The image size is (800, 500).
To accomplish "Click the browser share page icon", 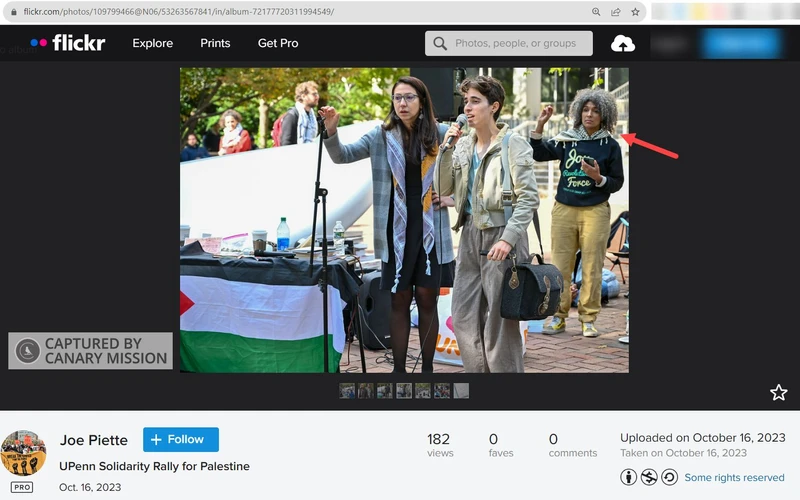I will coord(616,12).
